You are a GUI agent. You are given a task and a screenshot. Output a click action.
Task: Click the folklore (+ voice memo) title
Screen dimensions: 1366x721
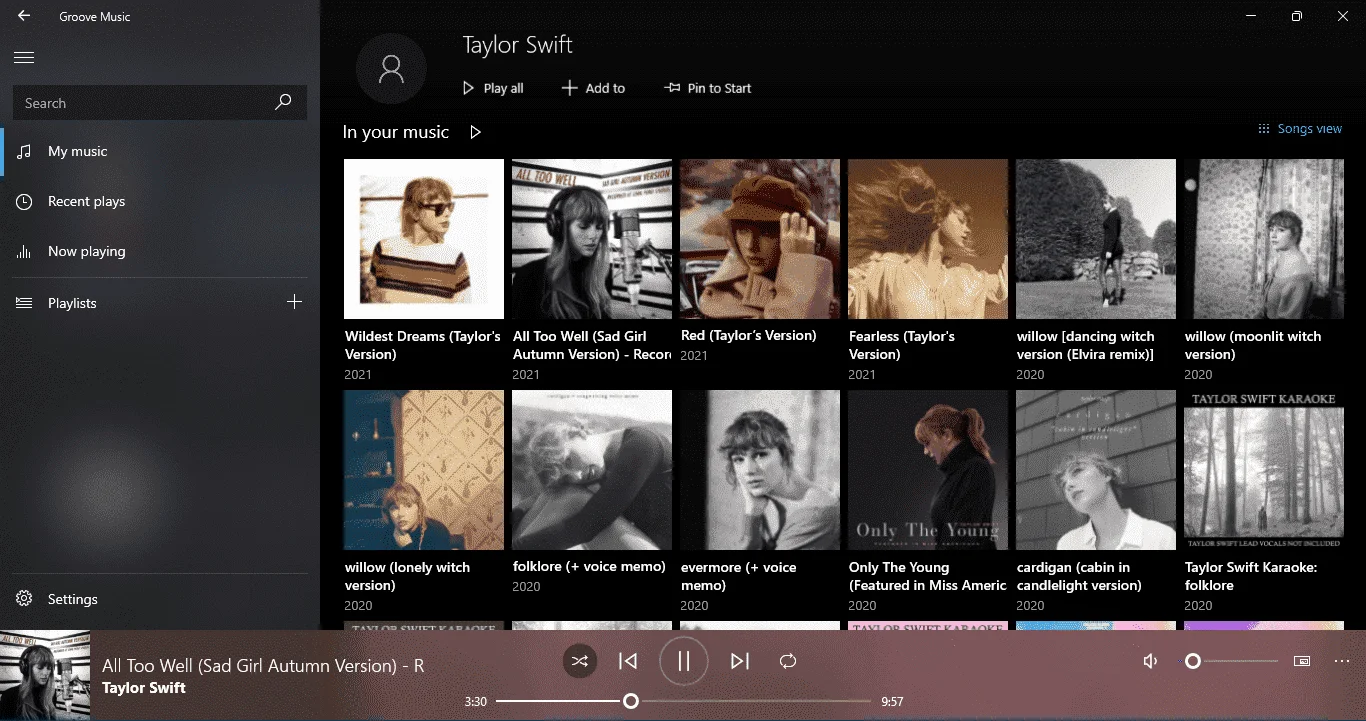[589, 567]
